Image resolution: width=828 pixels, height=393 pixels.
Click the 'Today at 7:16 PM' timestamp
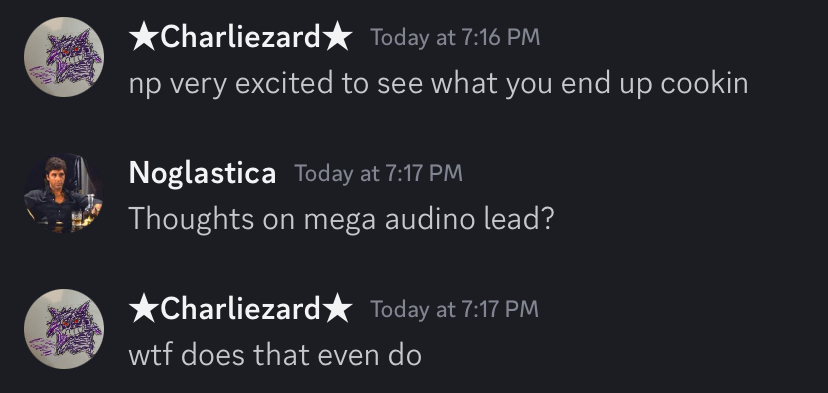[455, 38]
